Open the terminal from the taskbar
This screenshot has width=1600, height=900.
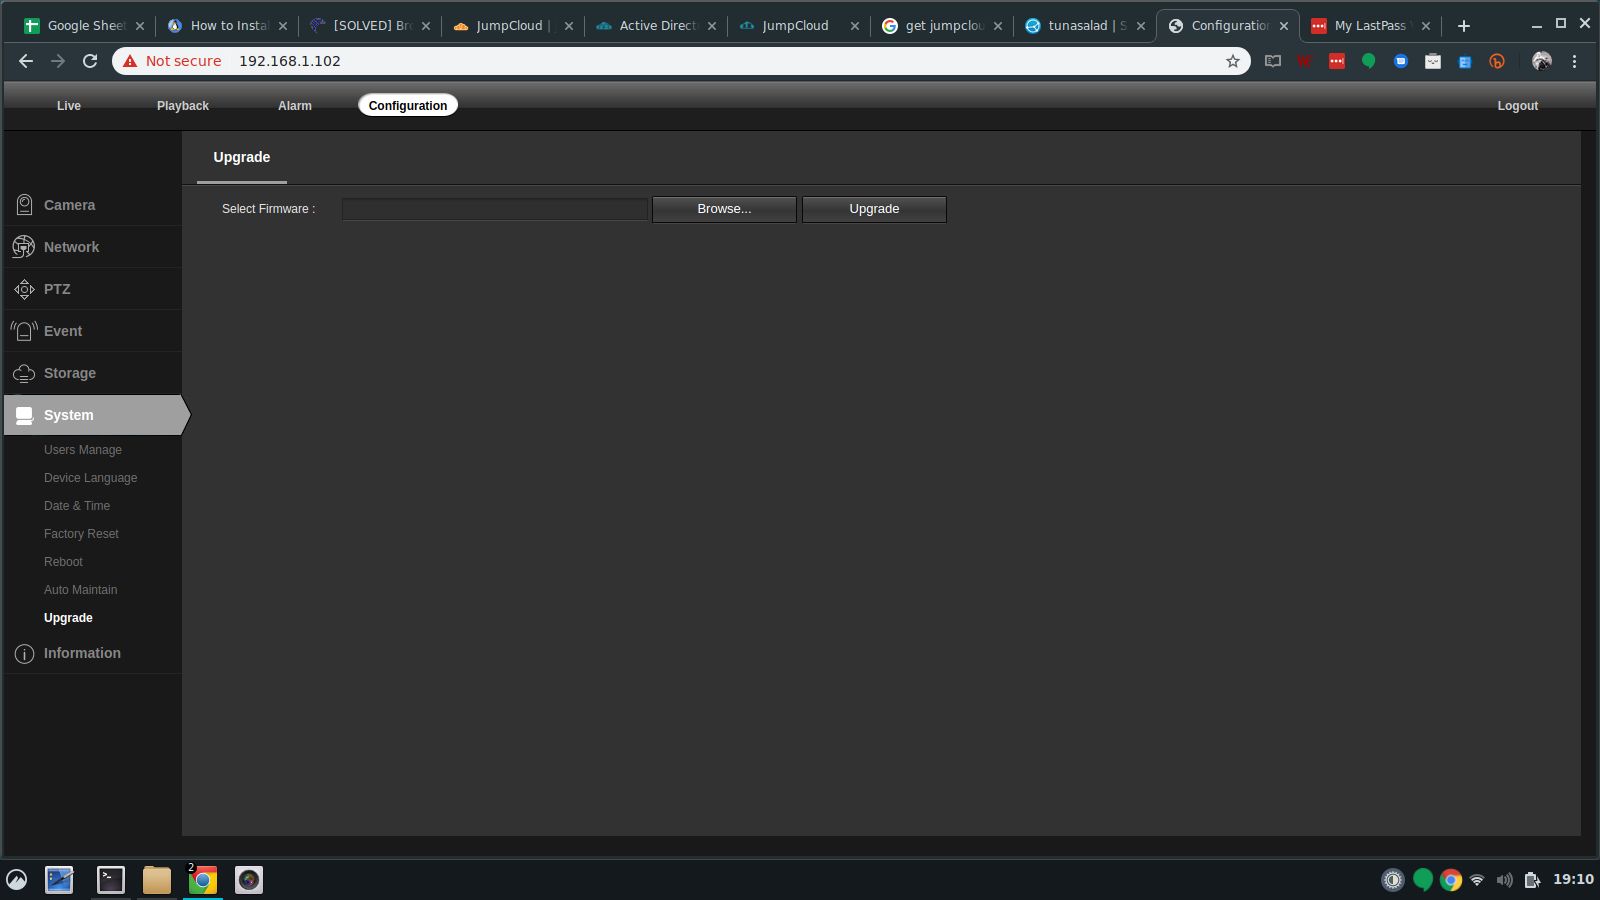pyautogui.click(x=110, y=880)
